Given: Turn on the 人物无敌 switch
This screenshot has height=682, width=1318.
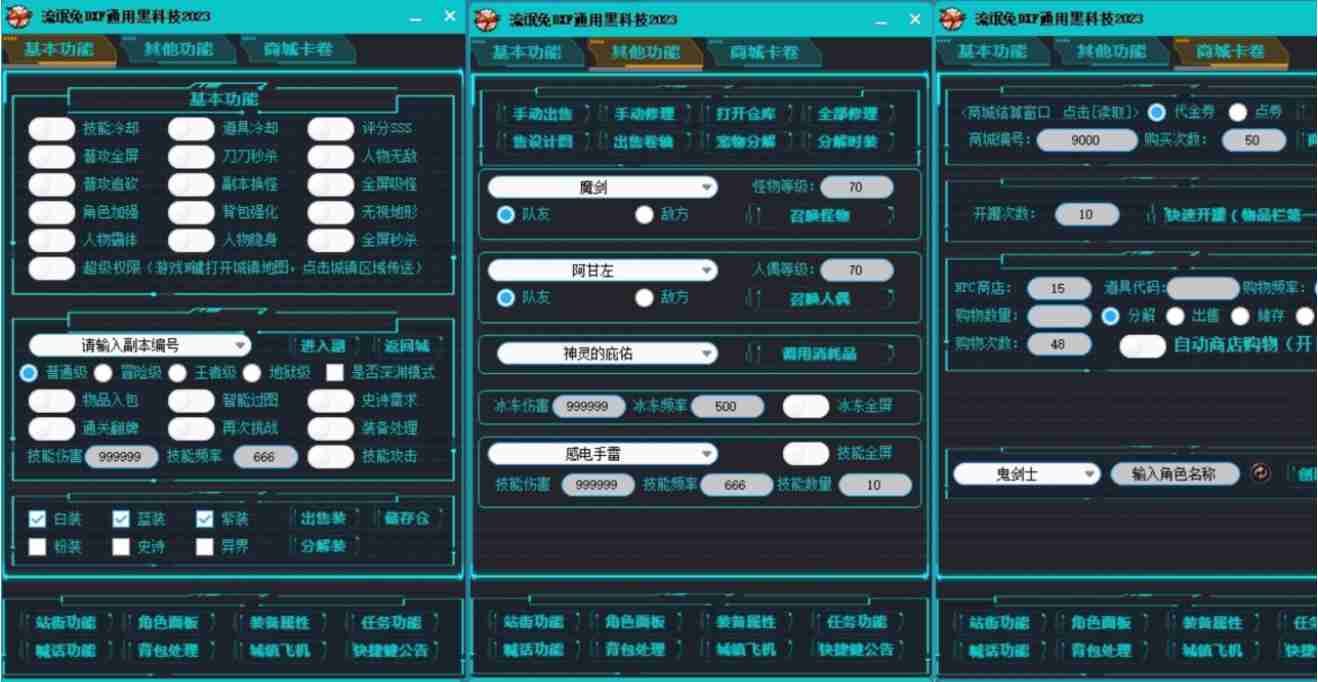Looking at the screenshot, I should pos(330,157).
